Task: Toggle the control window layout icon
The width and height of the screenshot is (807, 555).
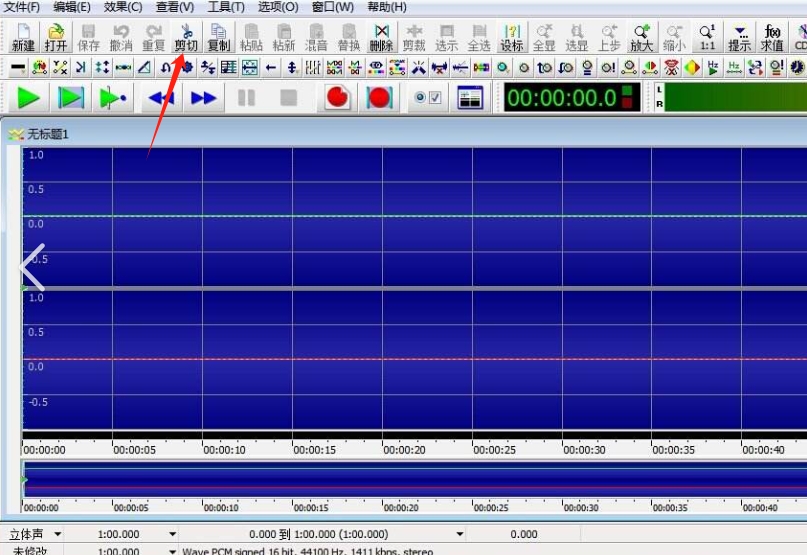Action: click(x=470, y=97)
